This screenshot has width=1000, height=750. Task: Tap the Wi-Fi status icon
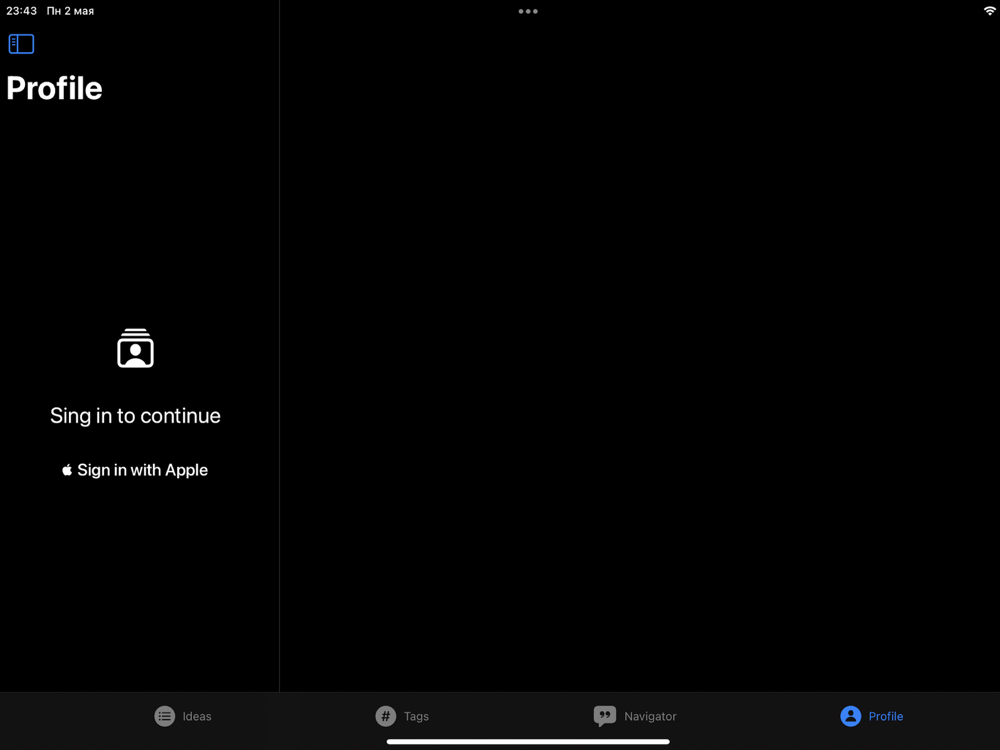click(x=989, y=11)
